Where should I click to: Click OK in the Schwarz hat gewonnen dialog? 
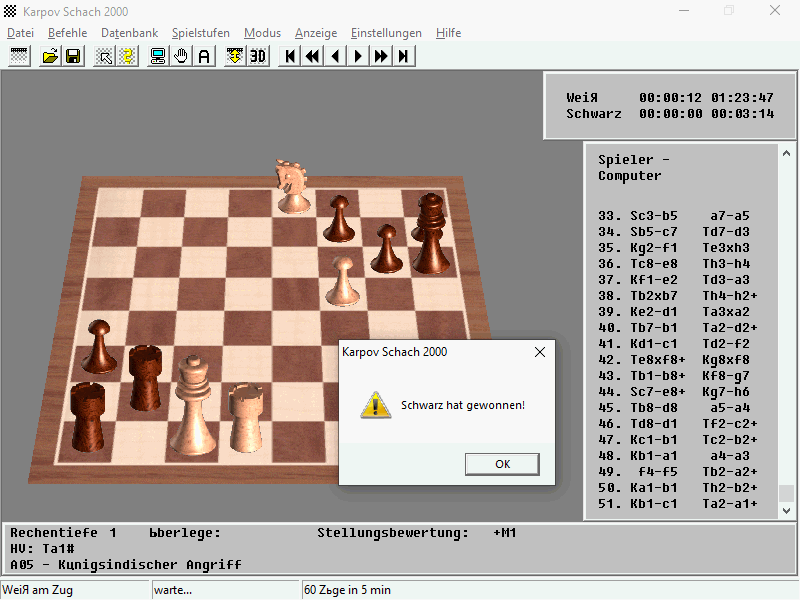point(502,464)
